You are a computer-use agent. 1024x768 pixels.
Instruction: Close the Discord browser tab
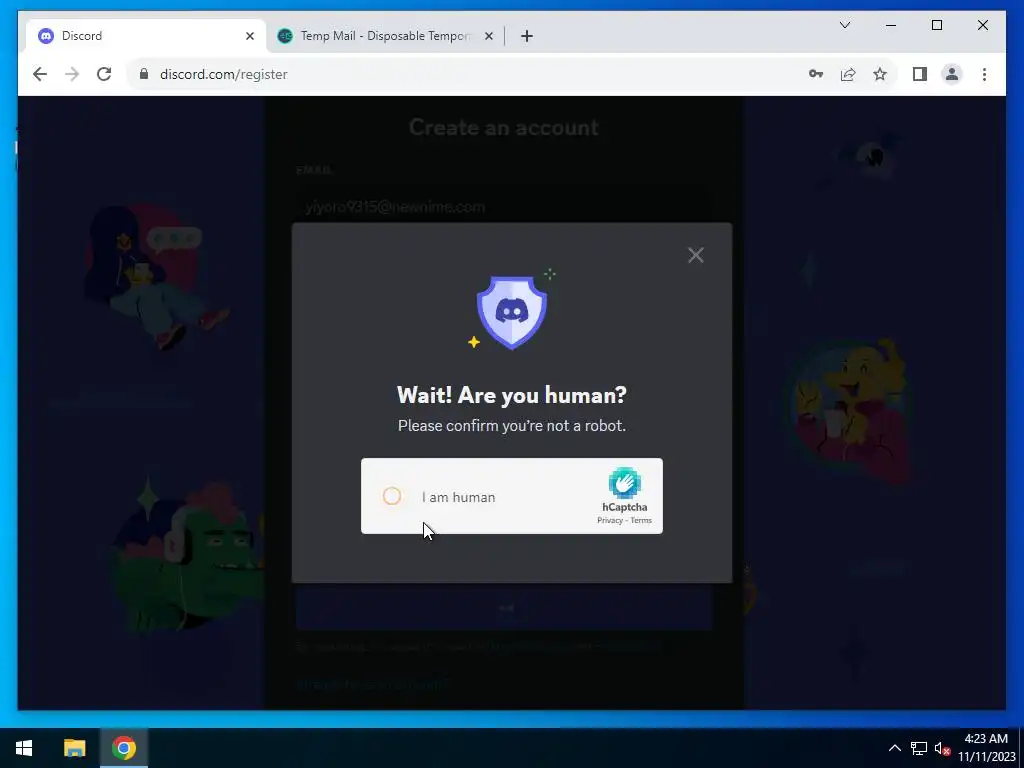[249, 36]
